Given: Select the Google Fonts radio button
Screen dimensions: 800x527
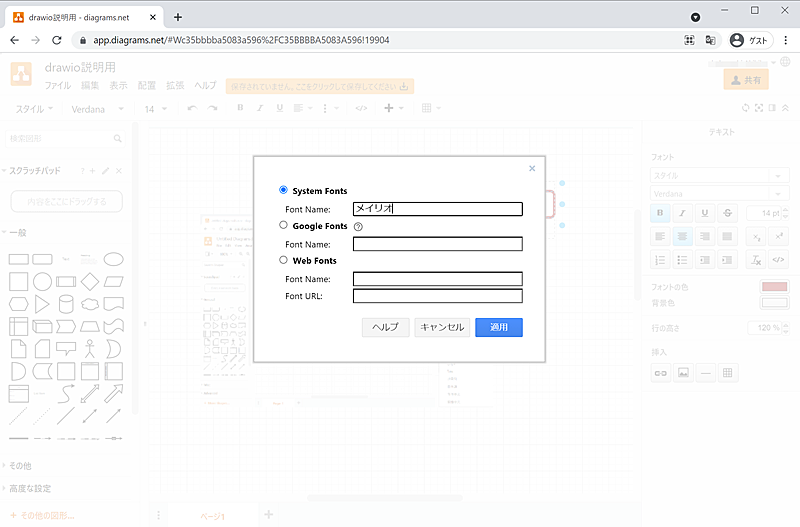Looking at the screenshot, I should [x=284, y=226].
